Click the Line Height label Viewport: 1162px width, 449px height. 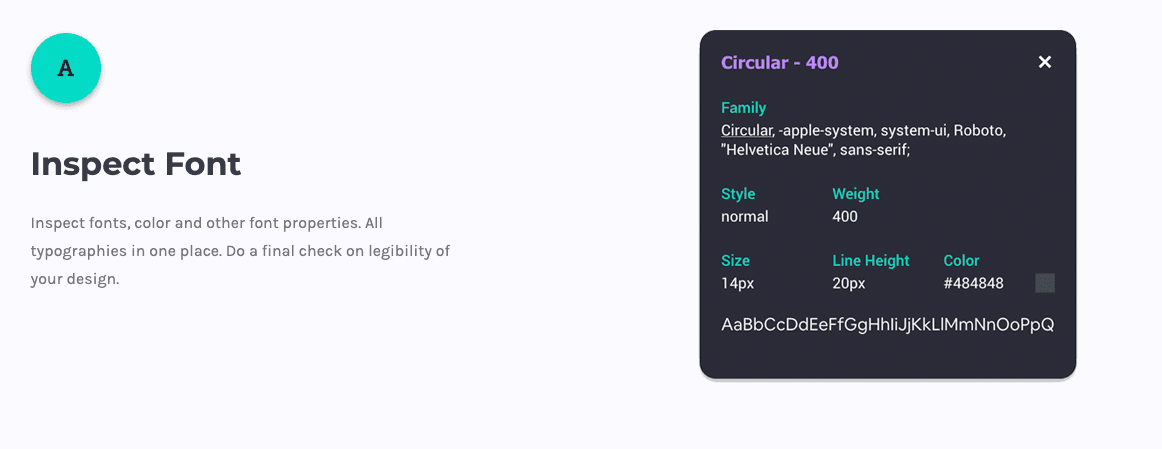871,261
